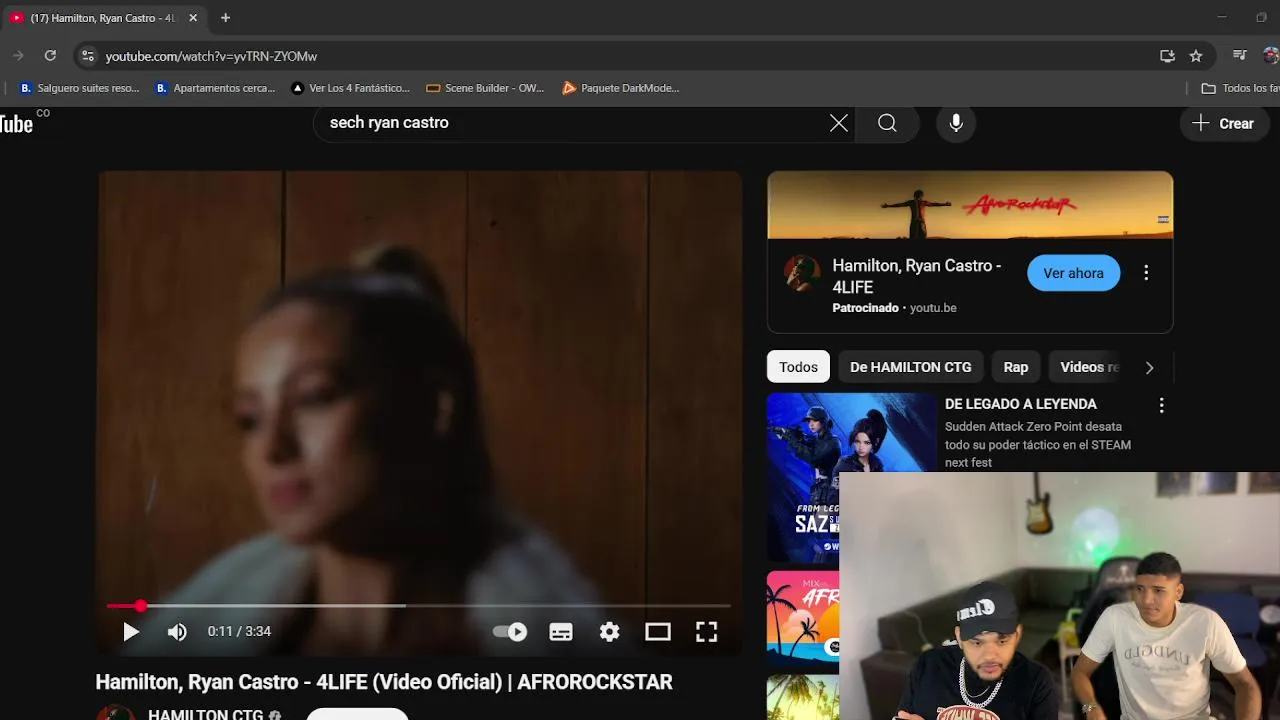Screen dimensions: 1280x720
Task: Open the media controls icon in the toolbar
Action: [x=1240, y=56]
